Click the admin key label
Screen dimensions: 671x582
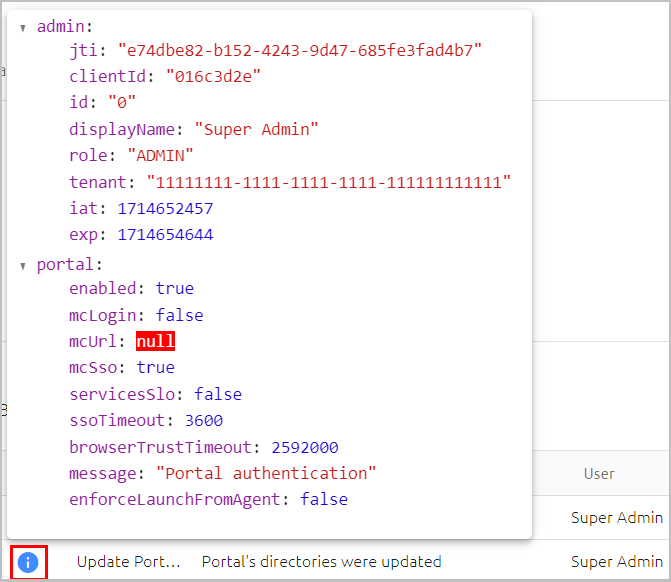(x=61, y=27)
